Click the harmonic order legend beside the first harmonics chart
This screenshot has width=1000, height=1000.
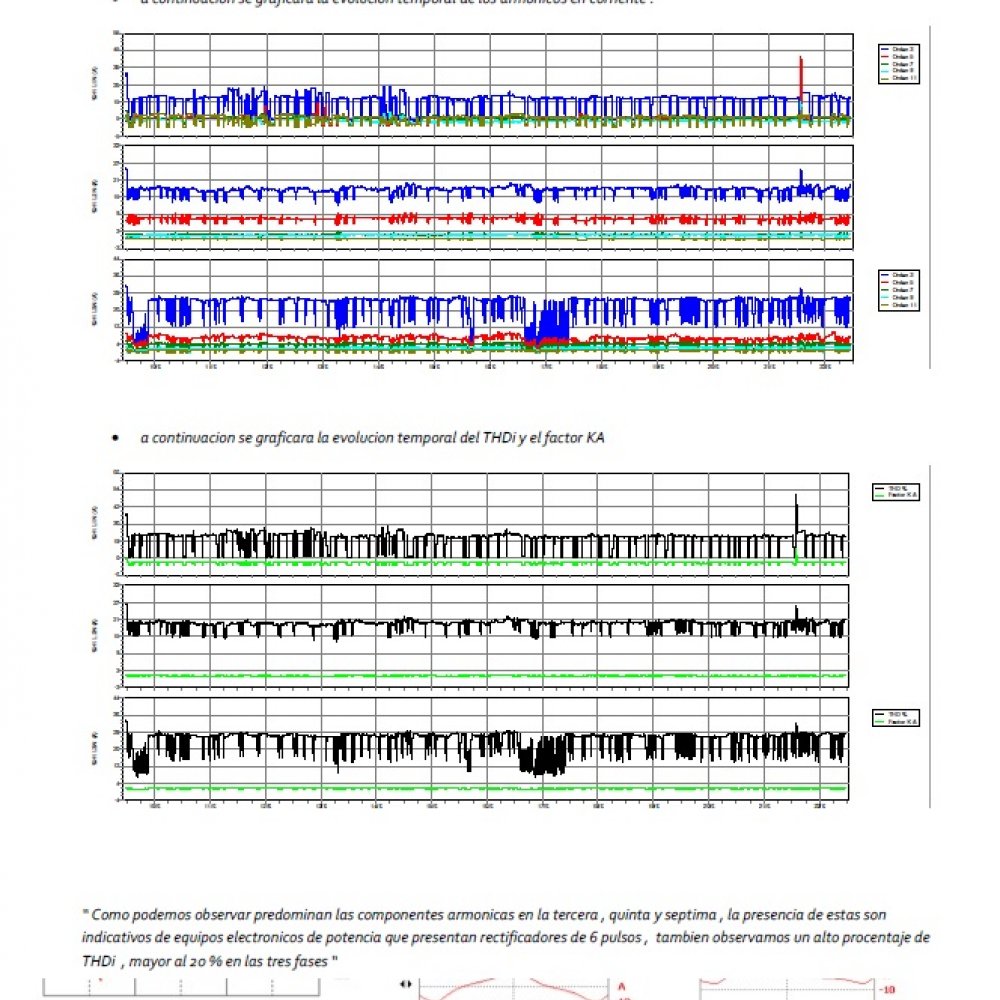click(x=899, y=64)
